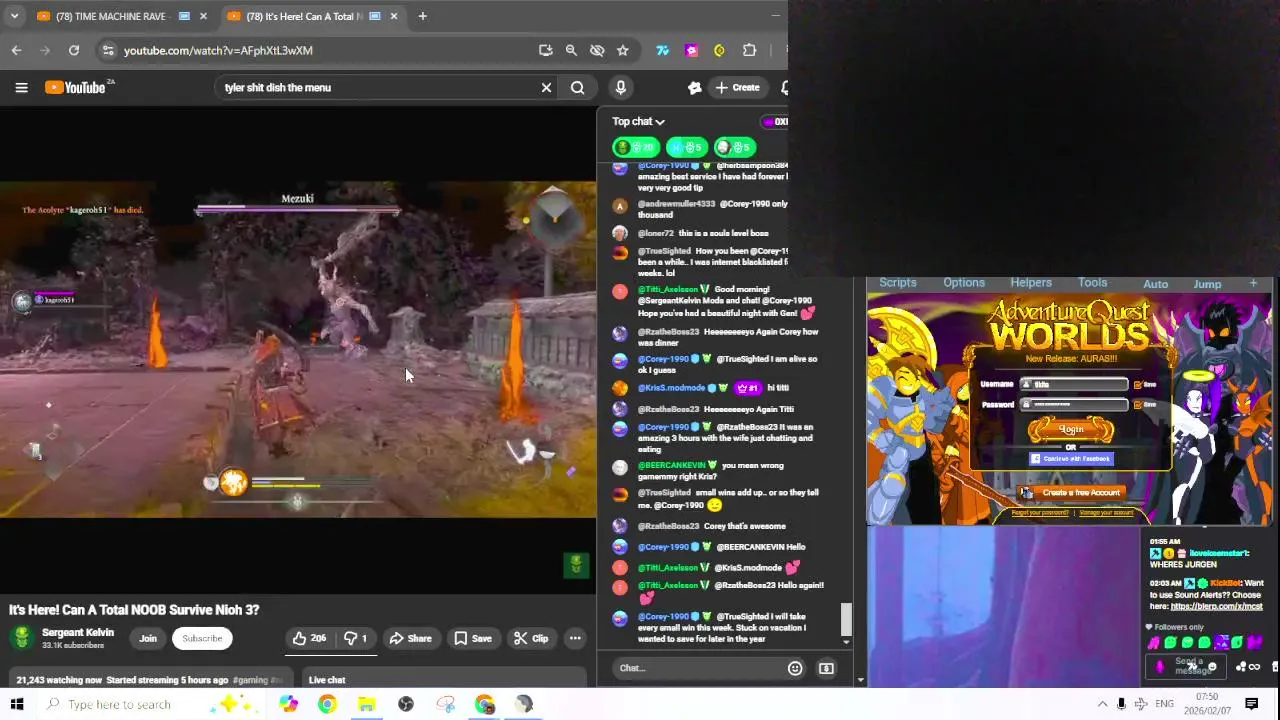Toggle Save checkbox next to Username

[x=1138, y=384]
